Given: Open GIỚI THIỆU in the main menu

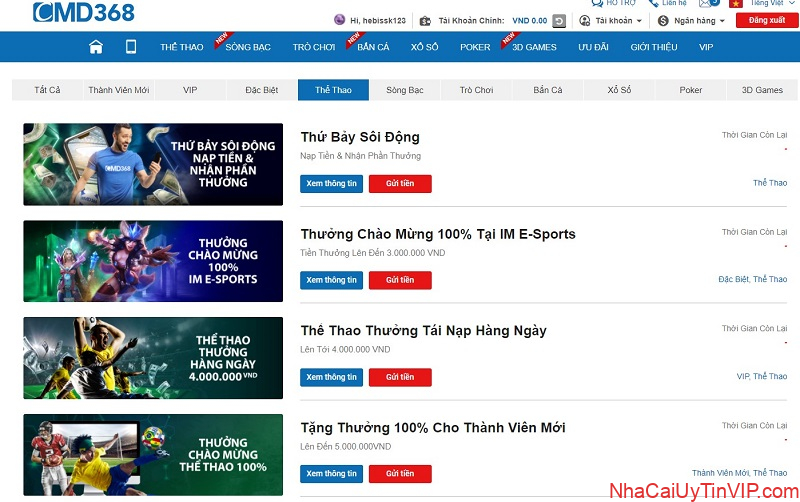Looking at the screenshot, I should [x=654, y=47].
